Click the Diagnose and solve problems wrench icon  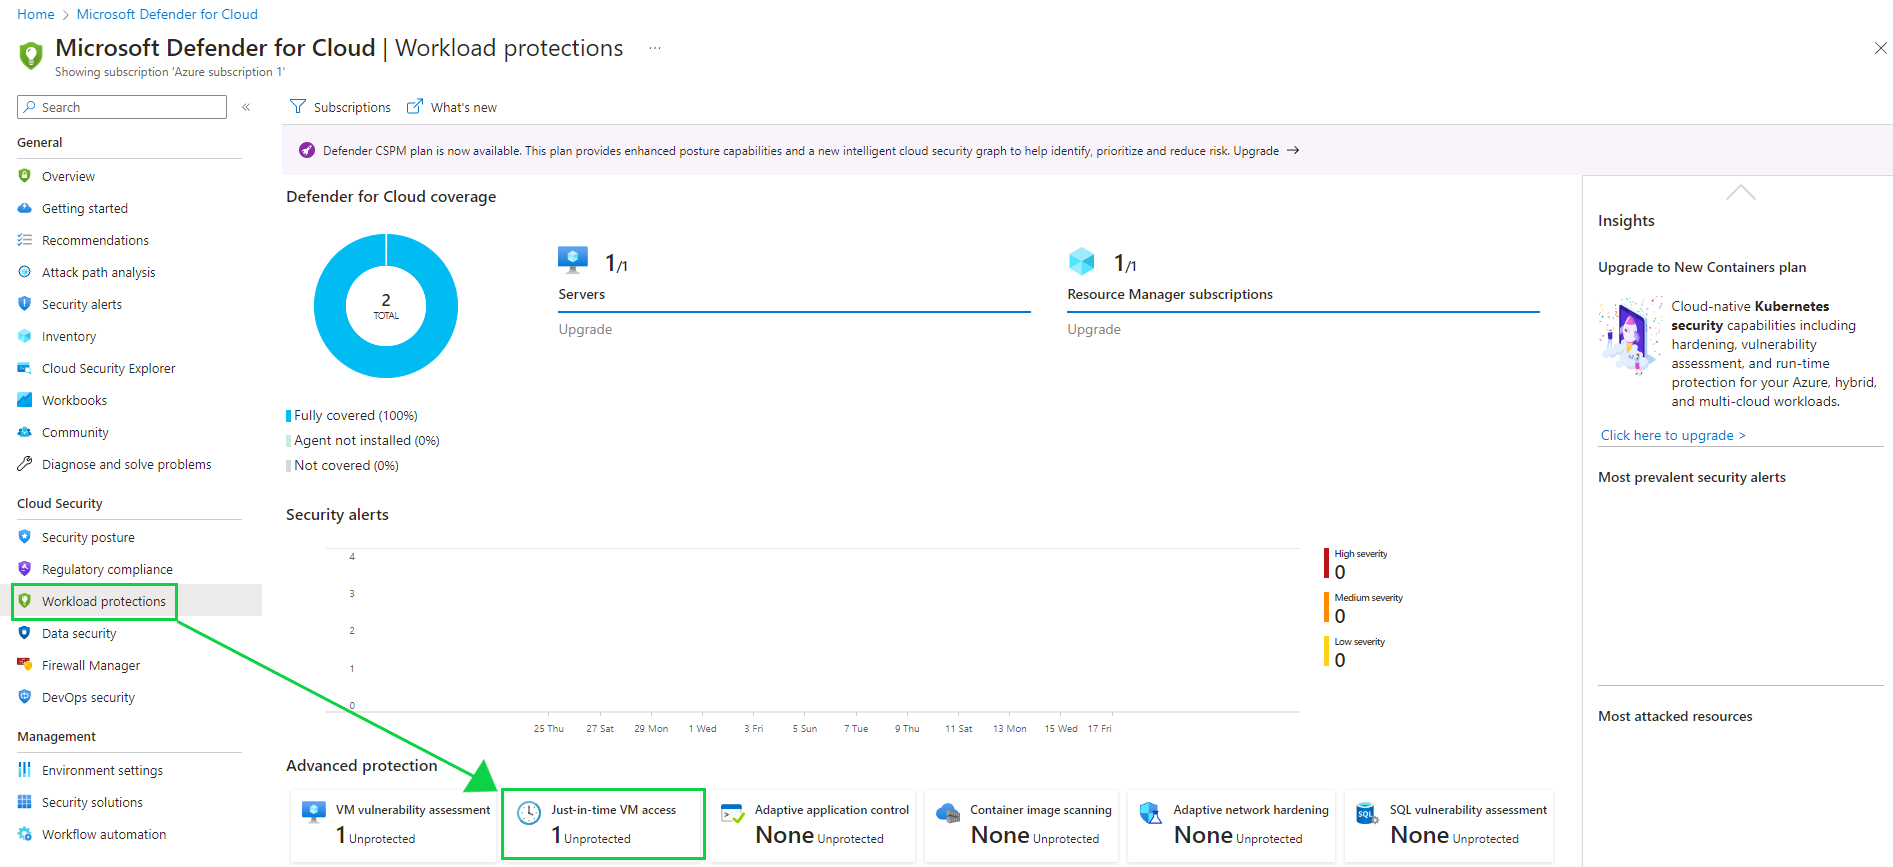point(25,464)
